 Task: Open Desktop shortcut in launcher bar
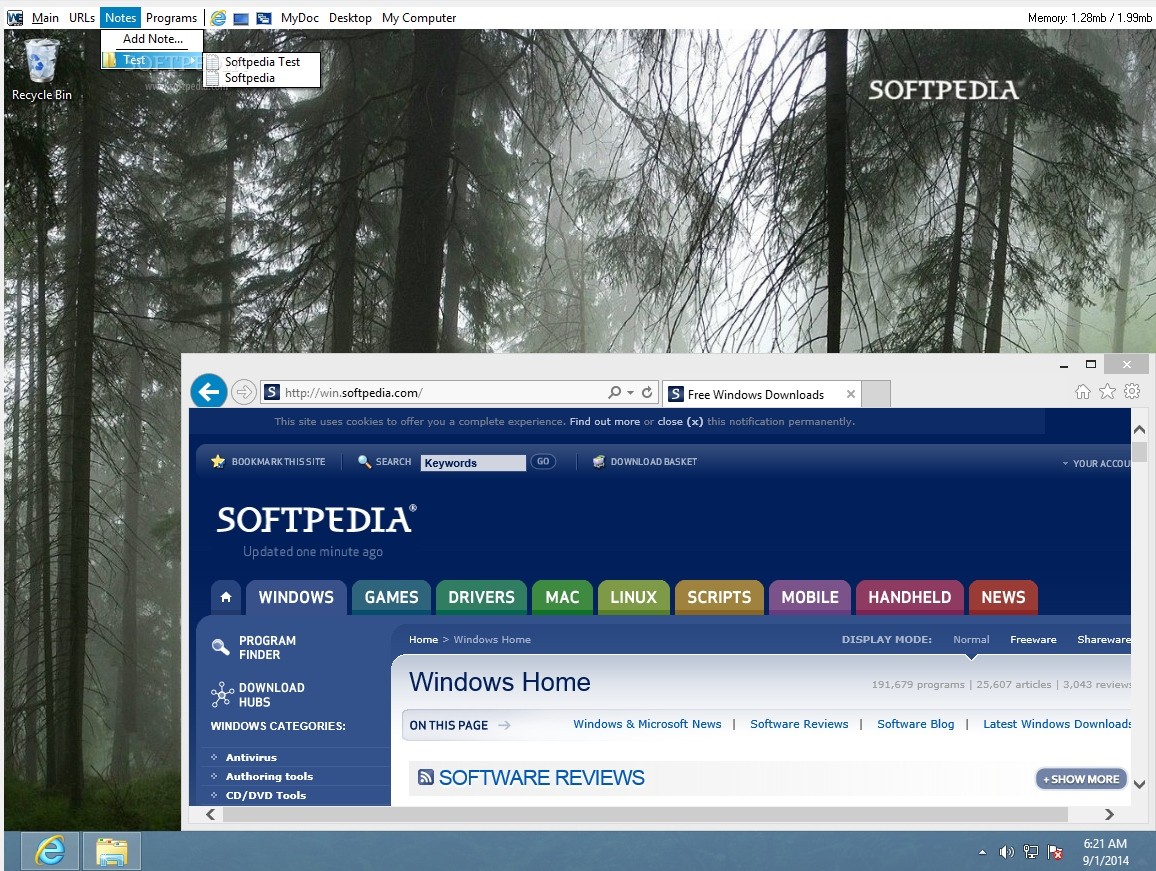click(350, 18)
